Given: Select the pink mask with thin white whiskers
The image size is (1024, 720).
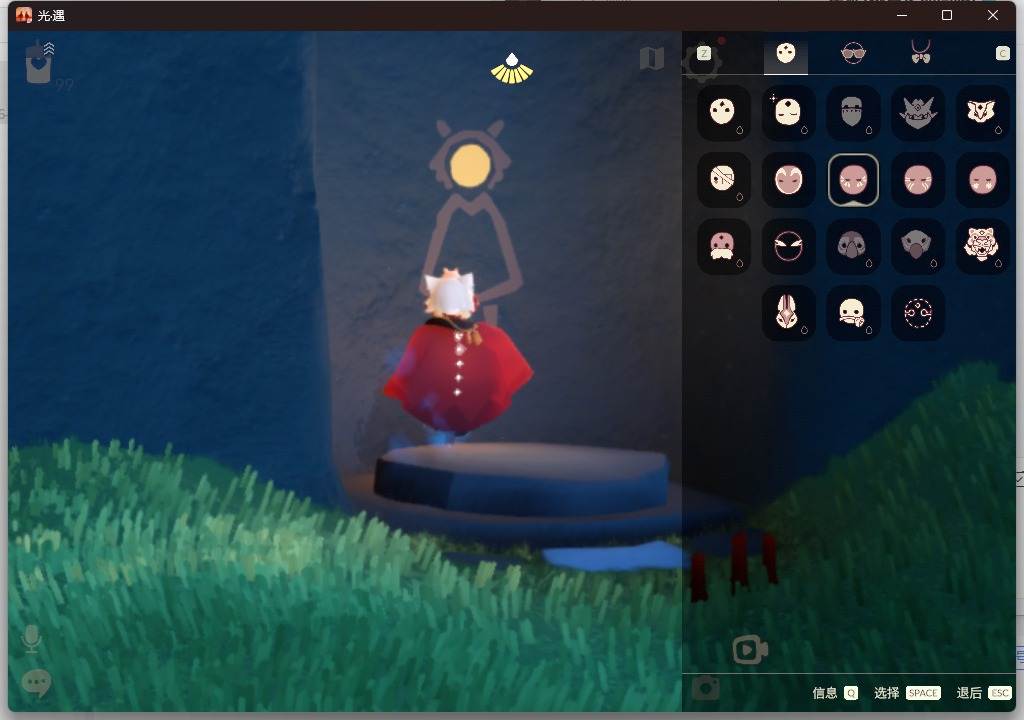Looking at the screenshot, I should tap(918, 180).
